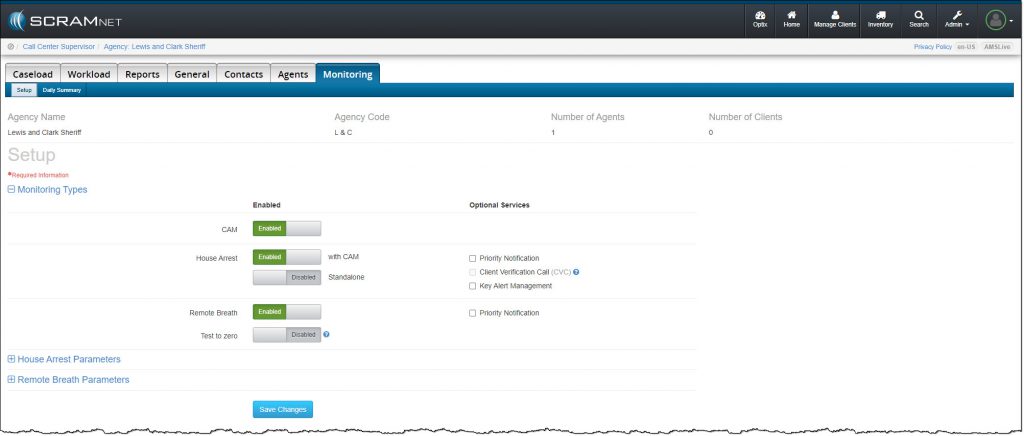Toggle the Remote Breath enabled switch
Viewport: 1024px width, 436px height.
[x=287, y=312]
